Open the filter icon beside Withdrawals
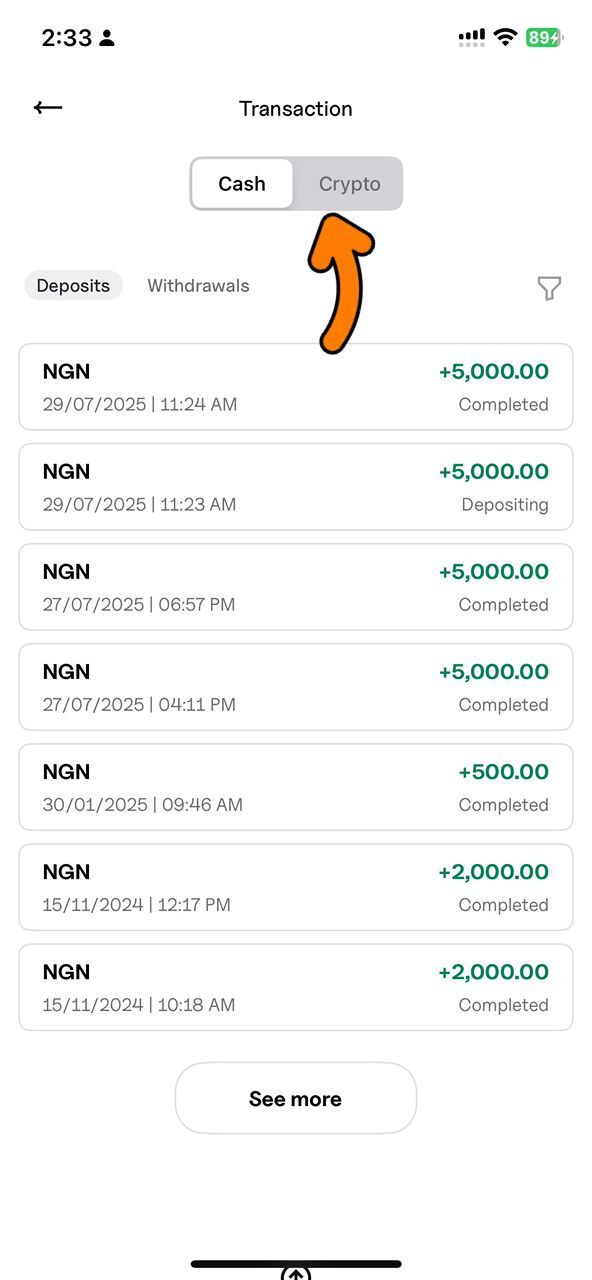Screen dimensions: 592x1280 coord(550,288)
